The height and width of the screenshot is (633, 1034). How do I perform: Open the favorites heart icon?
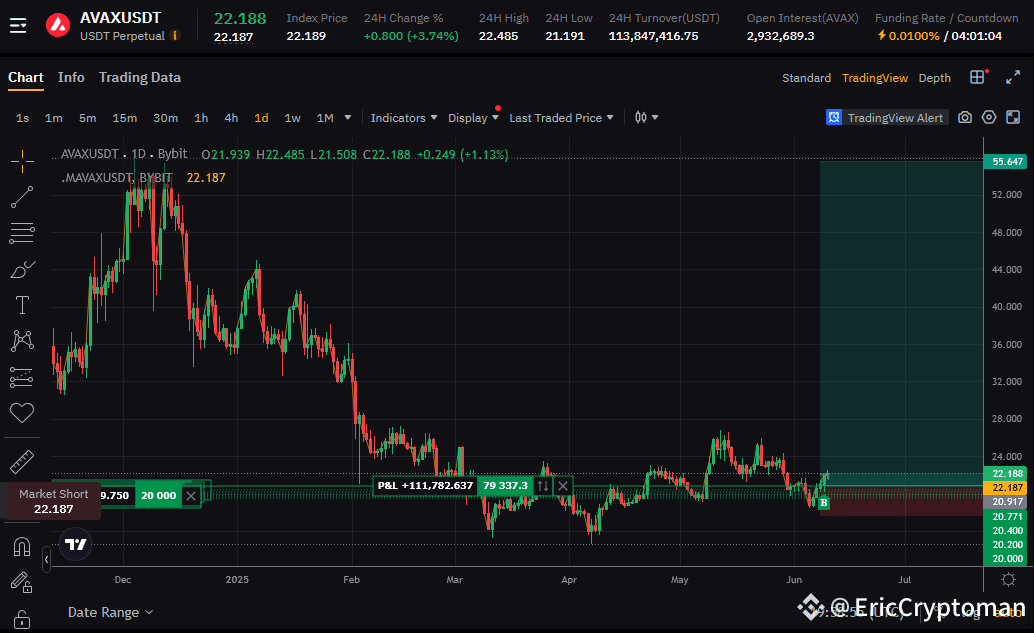point(22,413)
